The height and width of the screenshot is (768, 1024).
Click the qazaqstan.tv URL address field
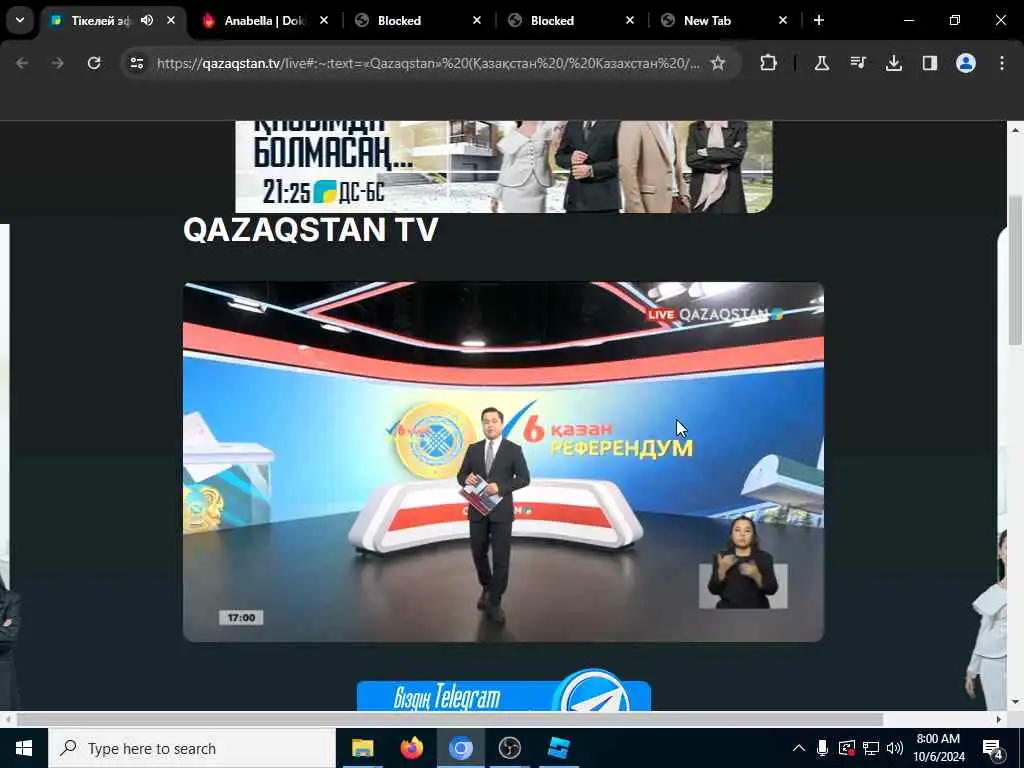tap(428, 63)
